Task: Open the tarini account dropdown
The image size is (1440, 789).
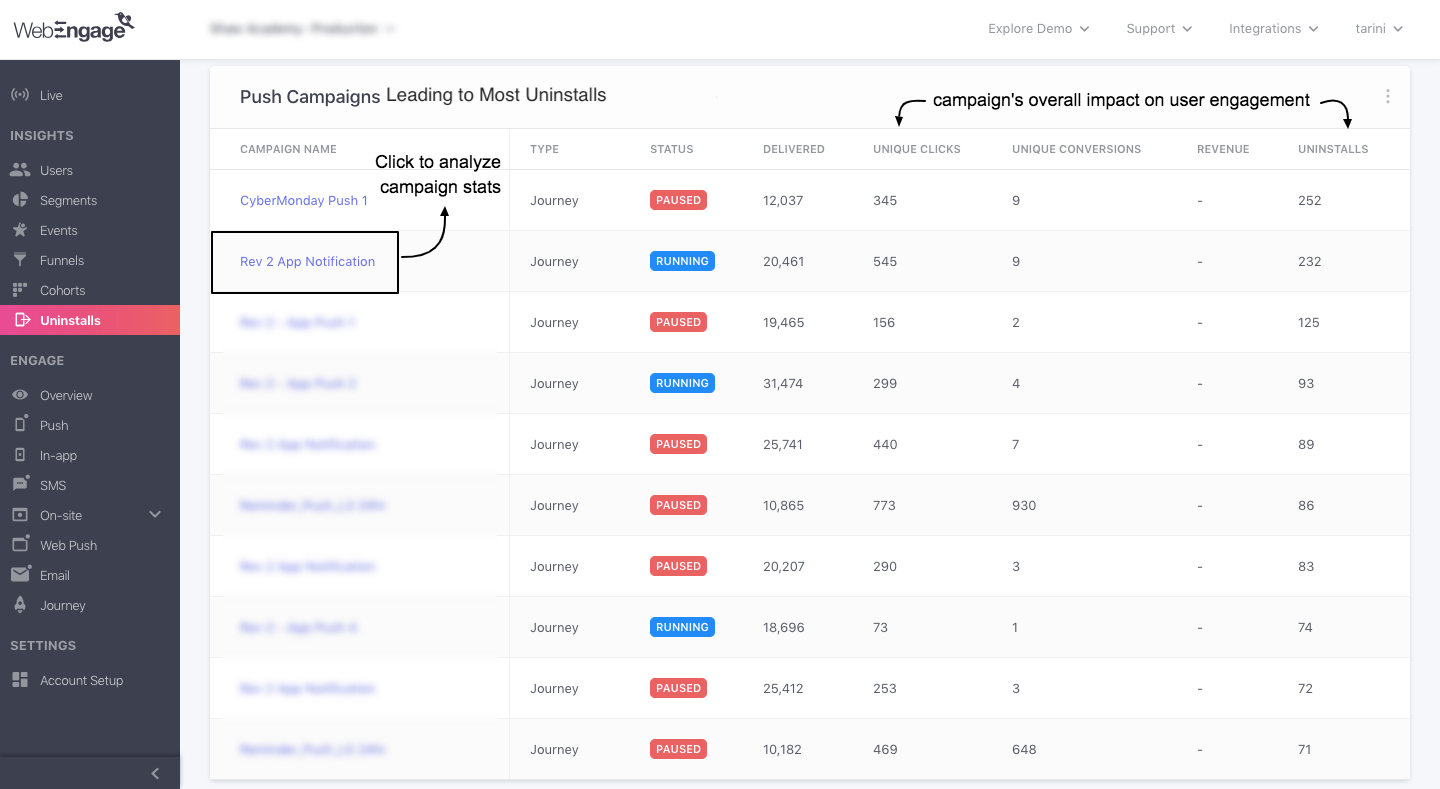Action: [1379, 29]
